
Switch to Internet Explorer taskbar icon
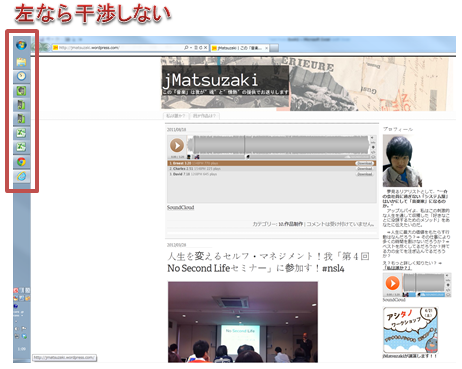21,176
